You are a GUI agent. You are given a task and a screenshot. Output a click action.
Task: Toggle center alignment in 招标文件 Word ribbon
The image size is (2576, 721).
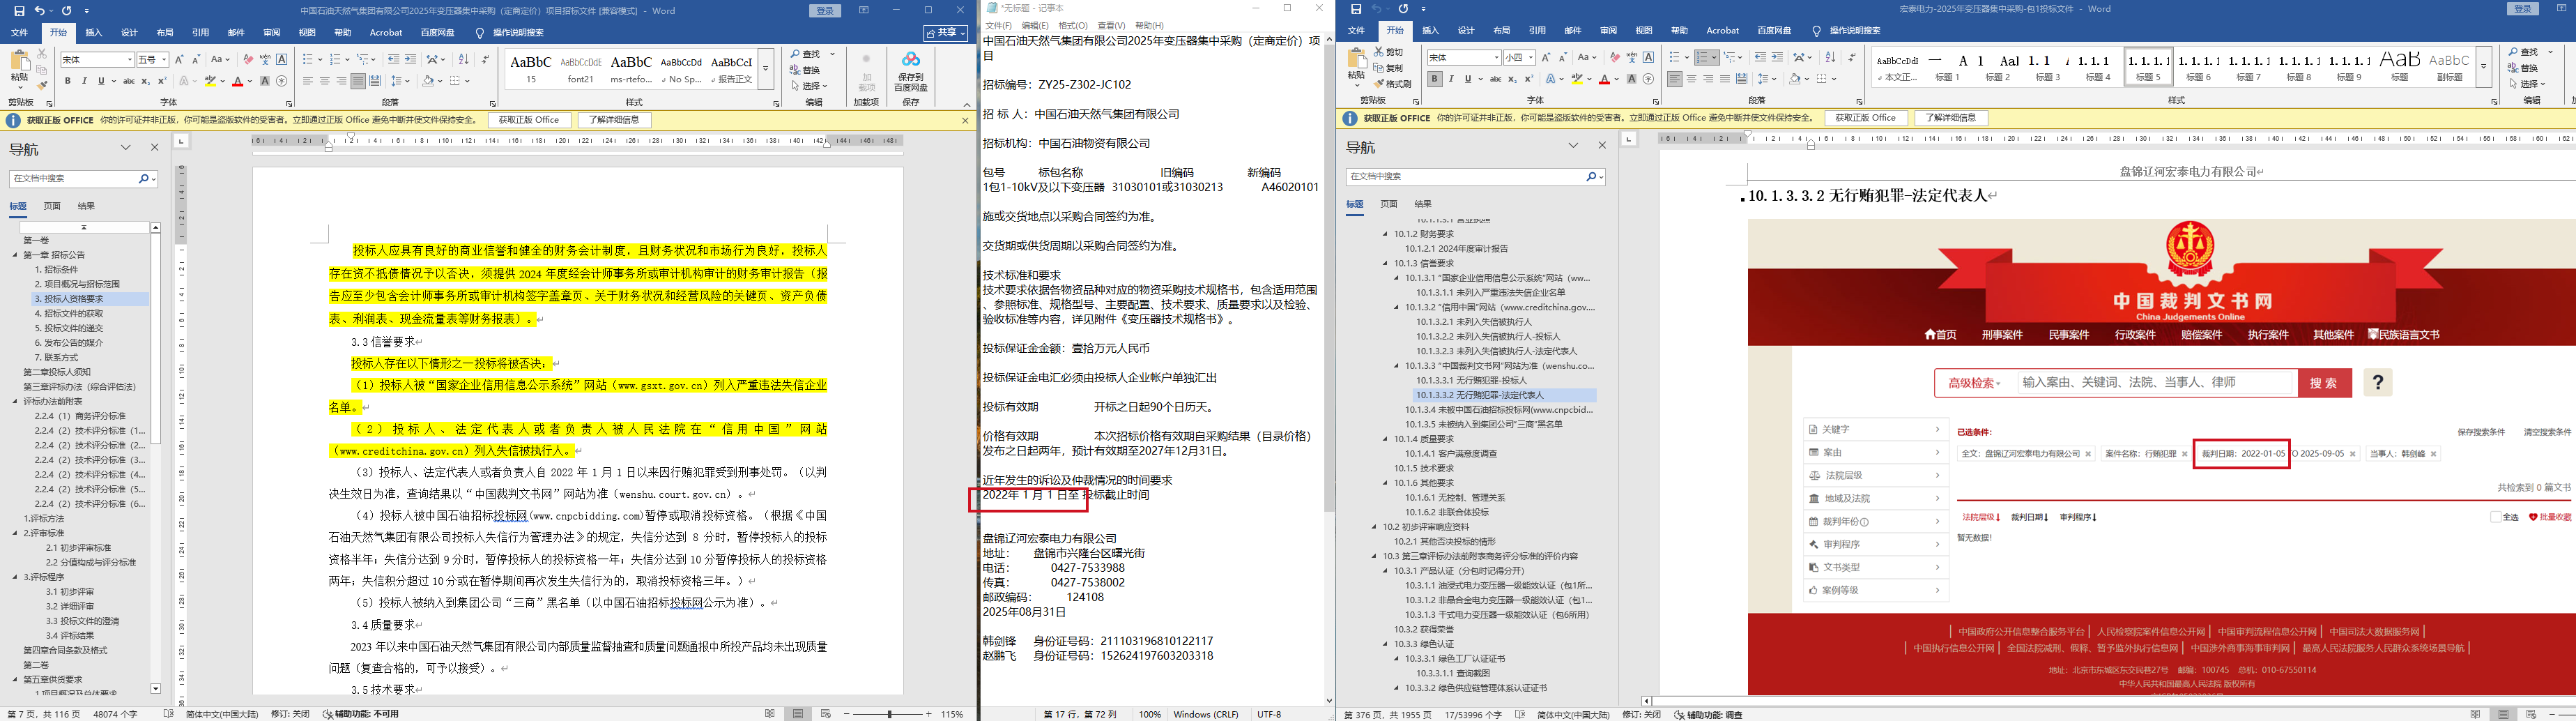pyautogui.click(x=324, y=81)
